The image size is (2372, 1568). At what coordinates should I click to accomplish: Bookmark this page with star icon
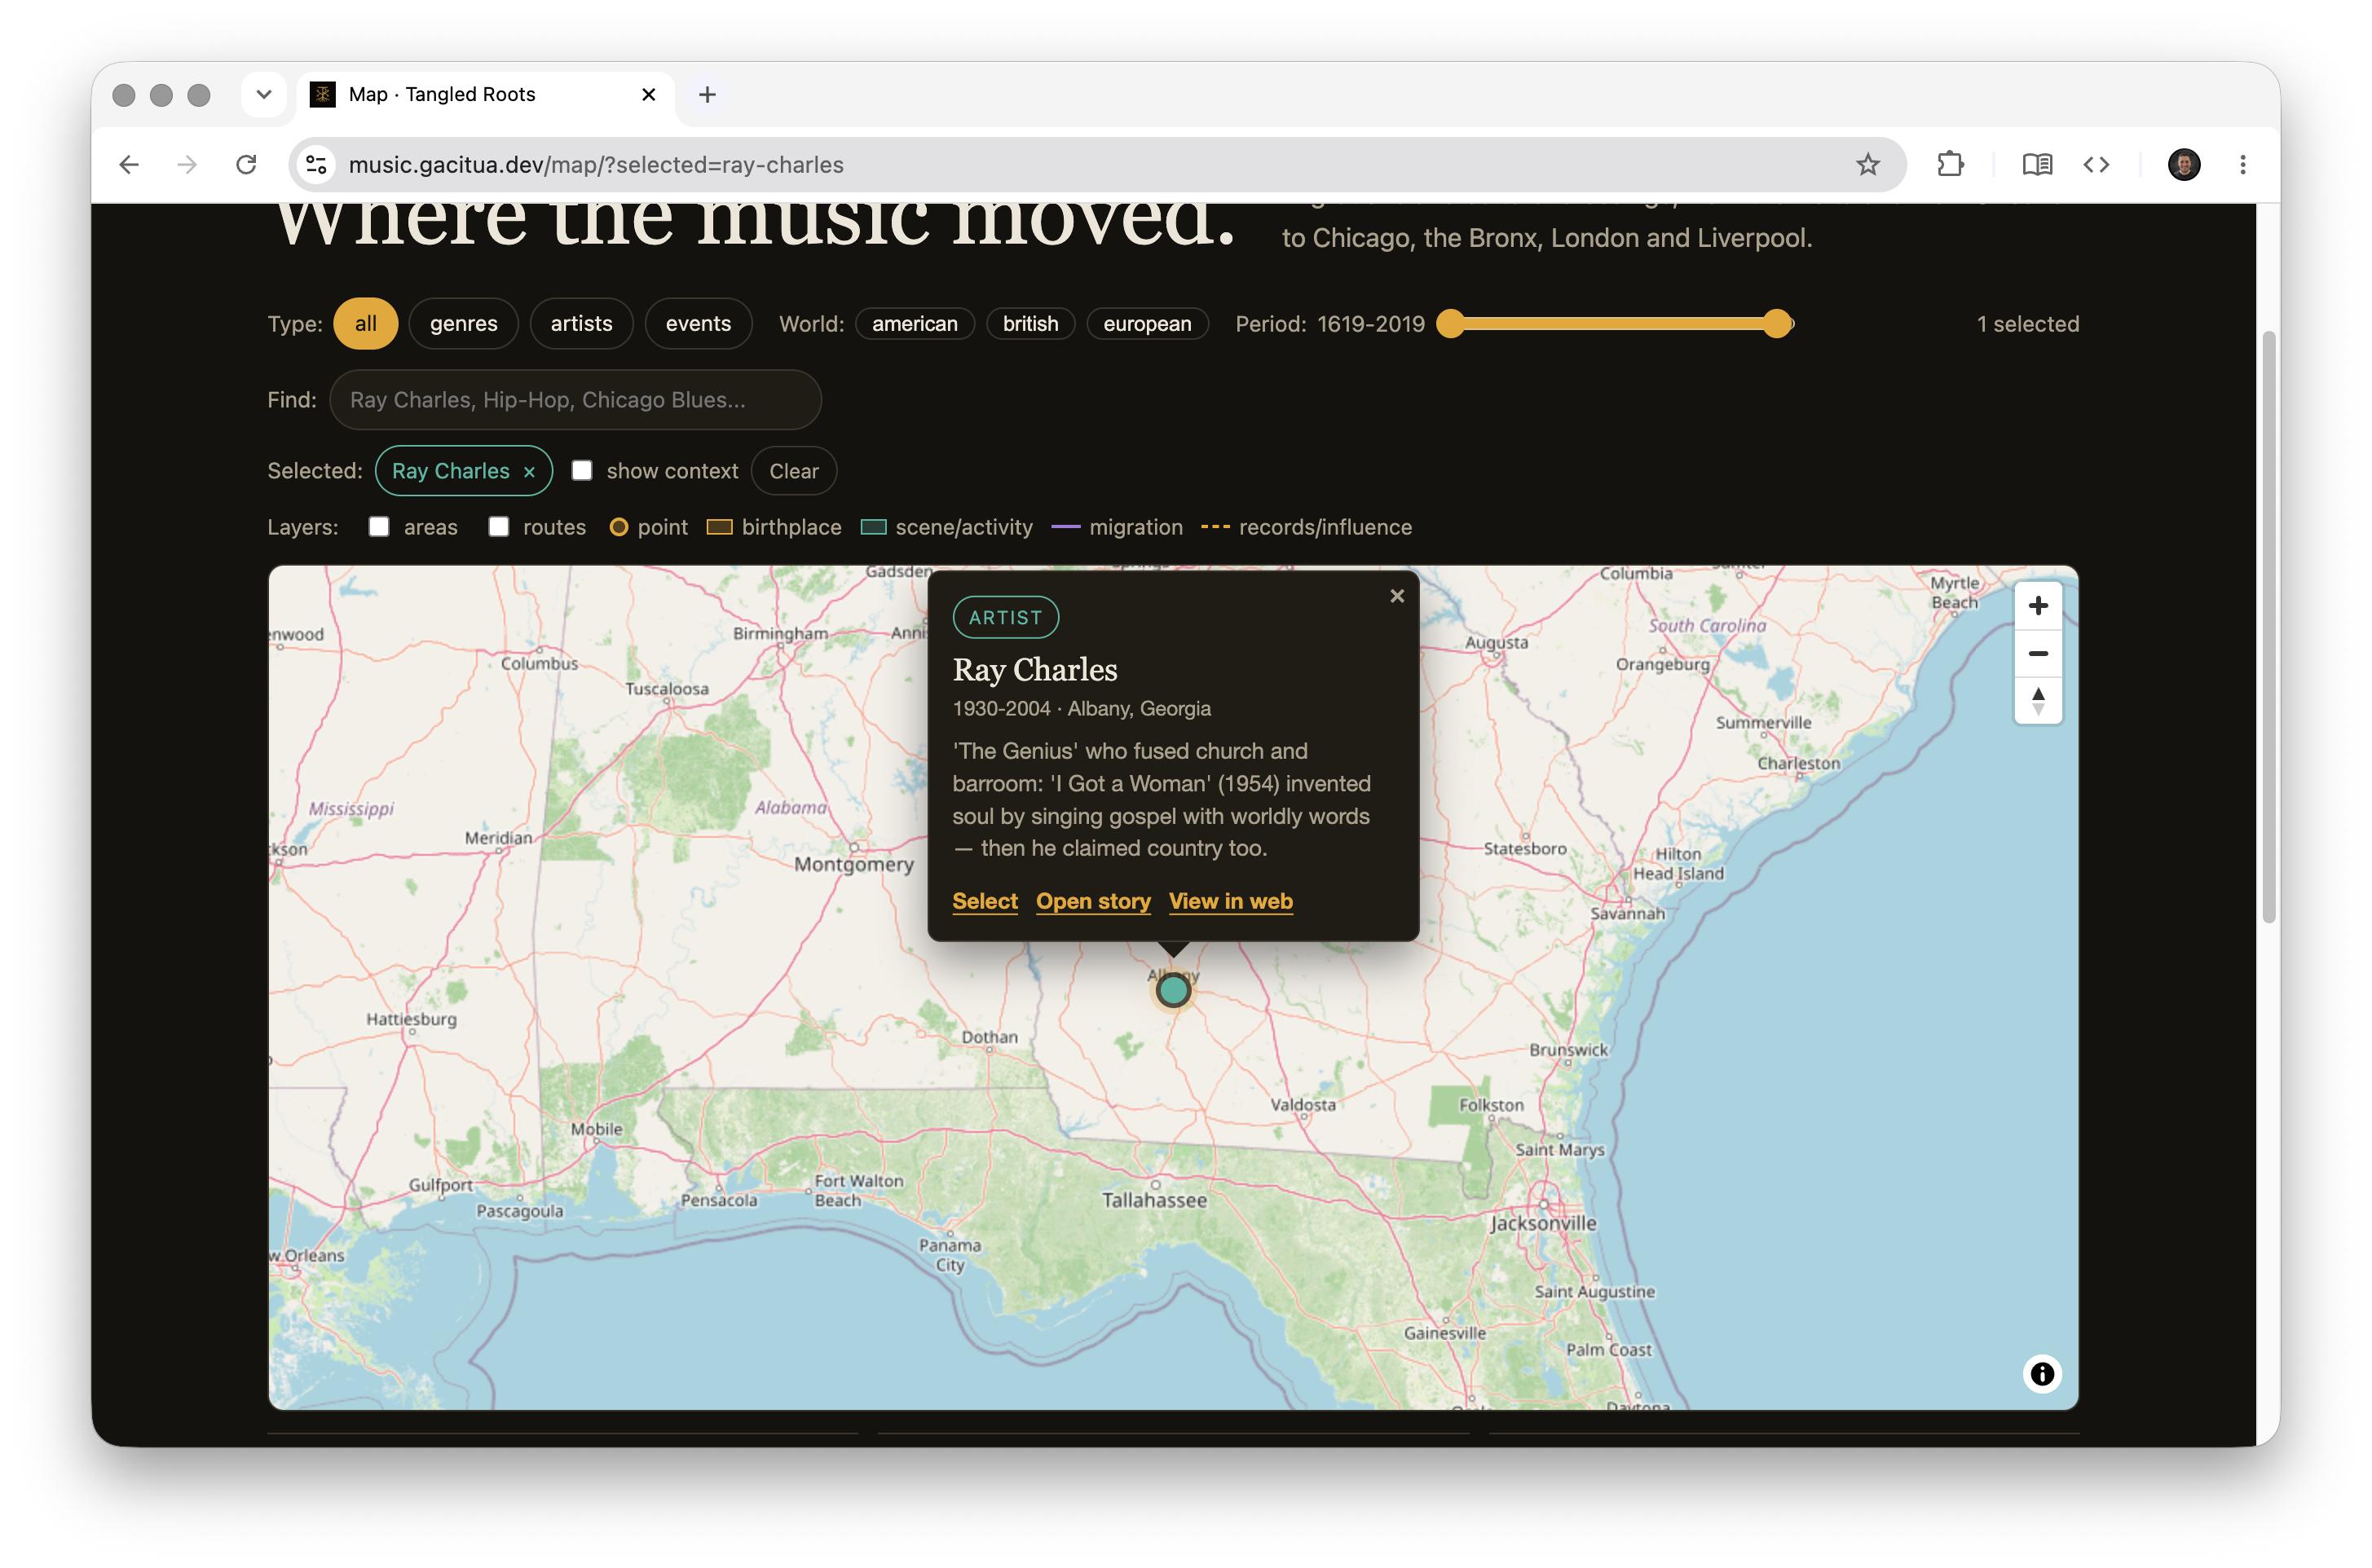(1867, 165)
